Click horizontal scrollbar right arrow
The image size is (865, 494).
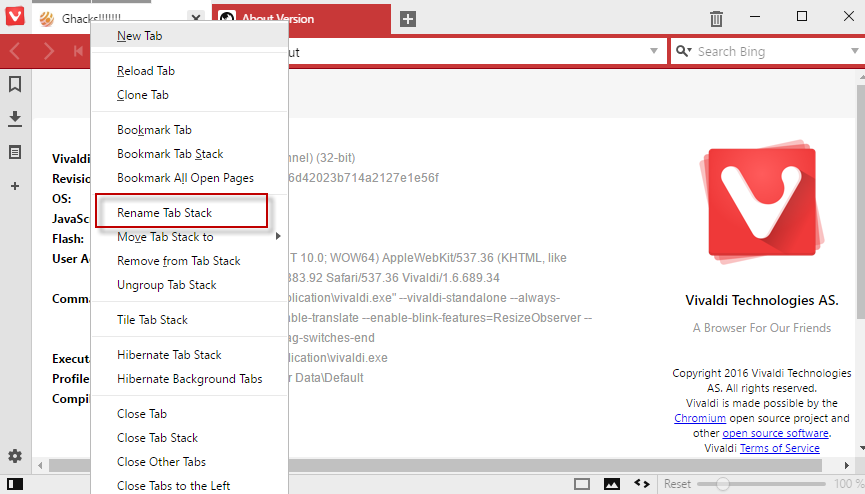coord(847,466)
